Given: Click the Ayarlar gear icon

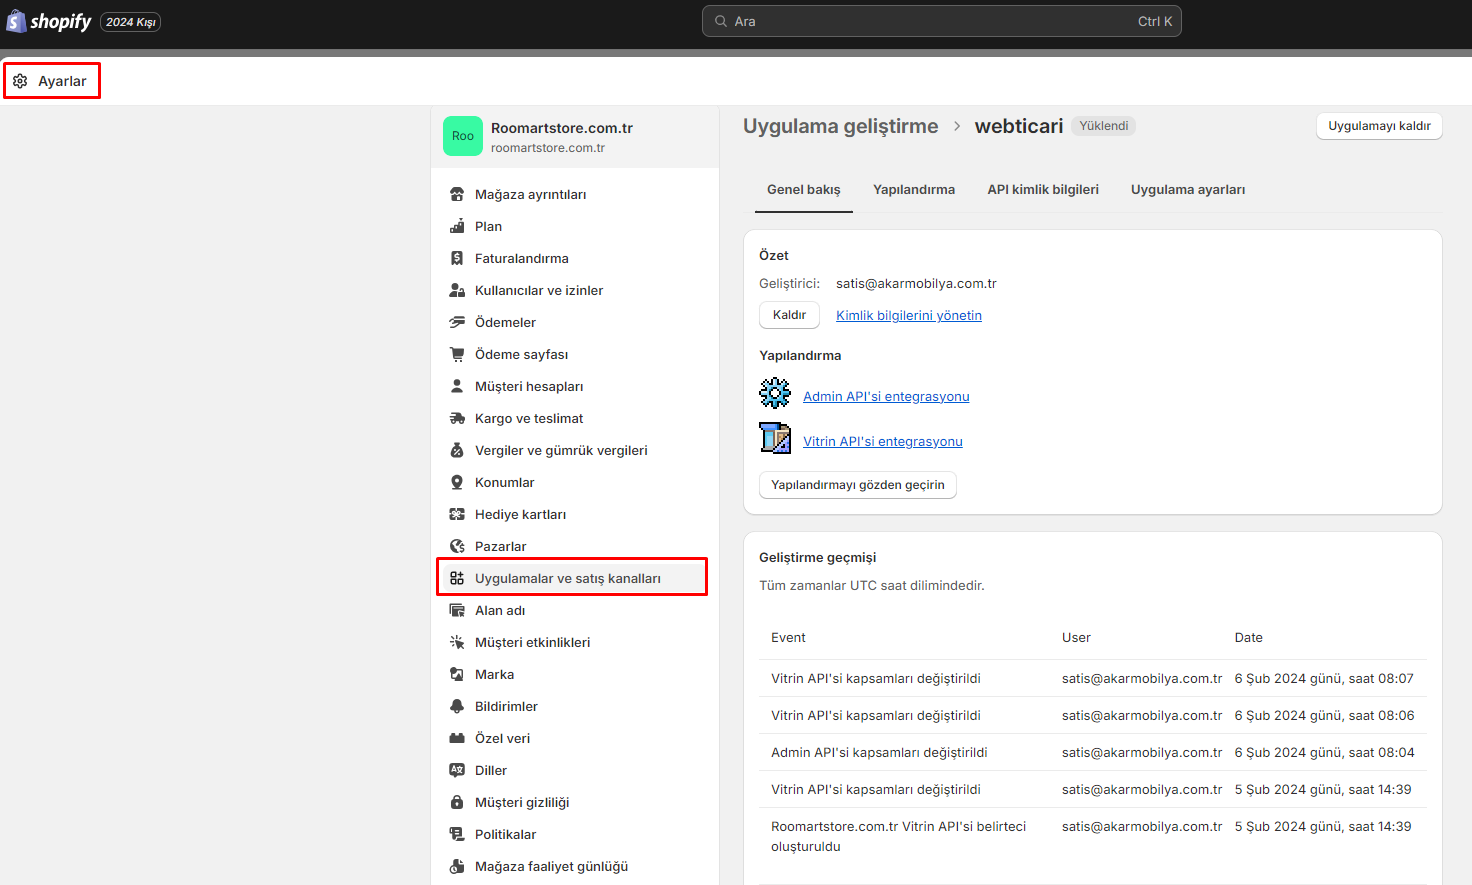Looking at the screenshot, I should click(20, 81).
